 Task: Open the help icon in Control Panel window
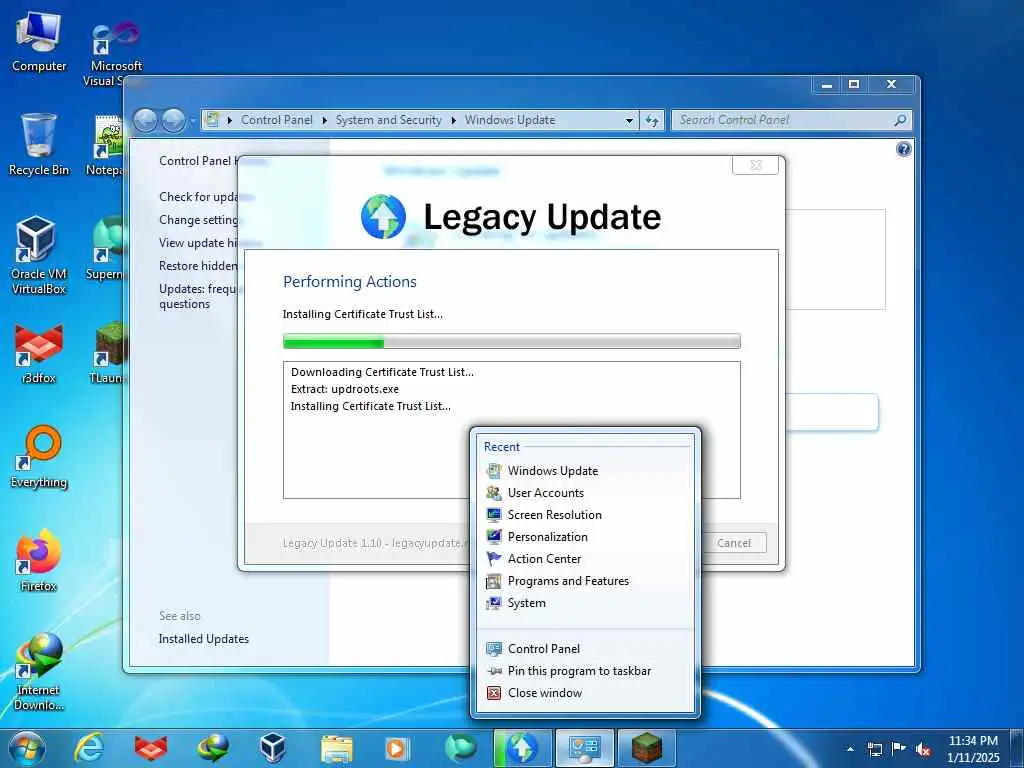(904, 149)
